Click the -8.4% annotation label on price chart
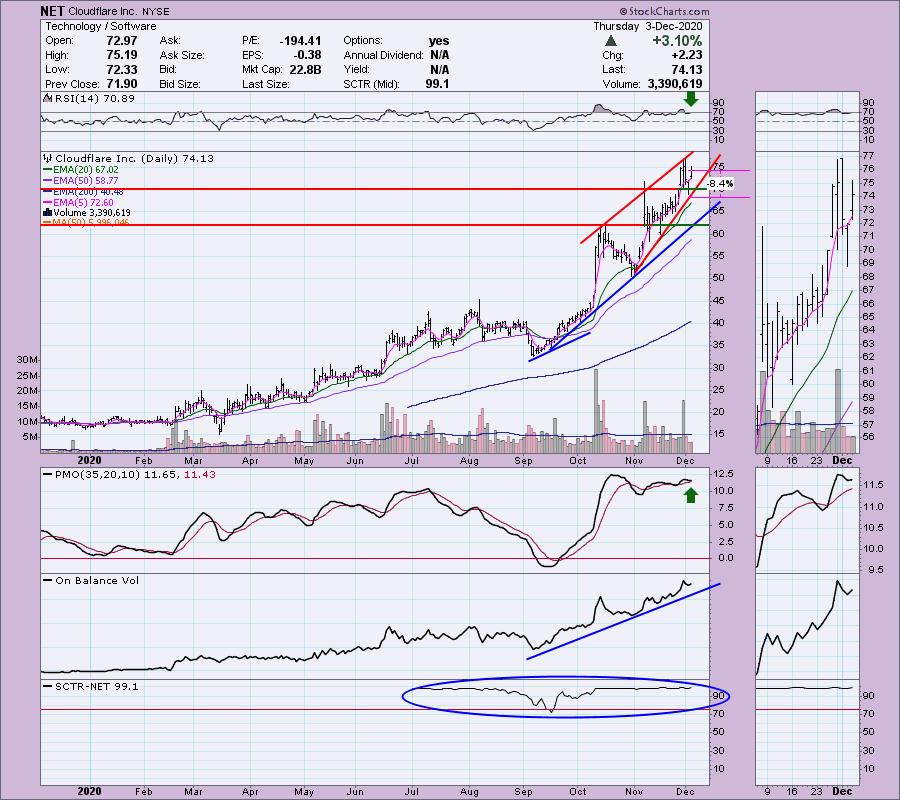This screenshot has height=800, width=900. coord(720,184)
